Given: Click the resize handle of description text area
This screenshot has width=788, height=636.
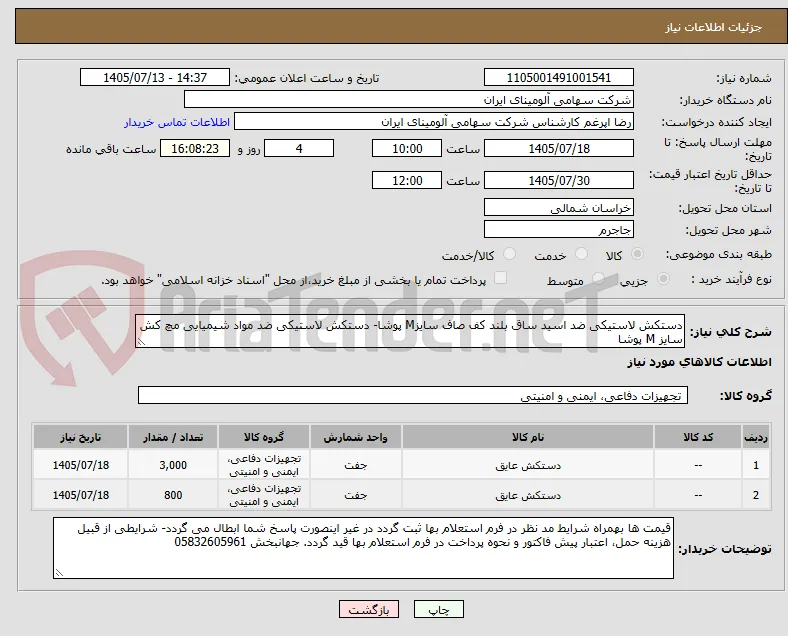Looking at the screenshot, I should tap(141, 342).
